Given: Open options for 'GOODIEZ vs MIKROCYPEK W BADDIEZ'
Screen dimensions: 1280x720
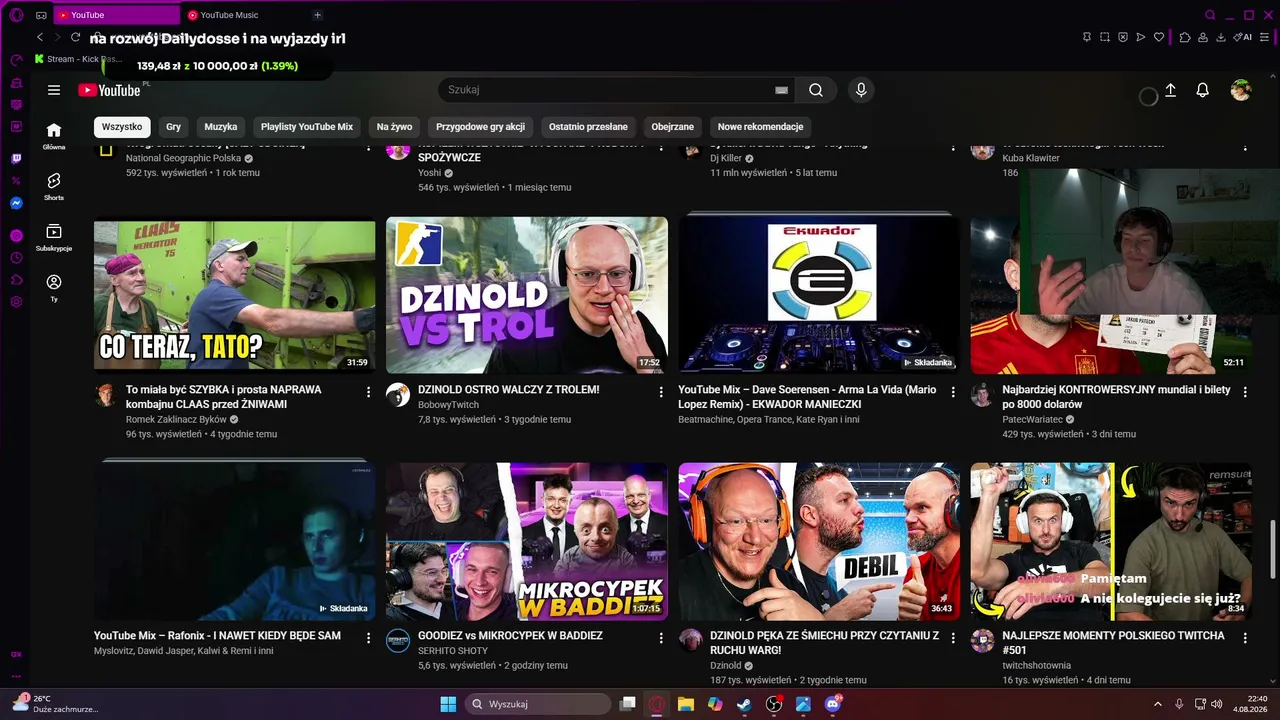Looking at the screenshot, I should (661, 638).
